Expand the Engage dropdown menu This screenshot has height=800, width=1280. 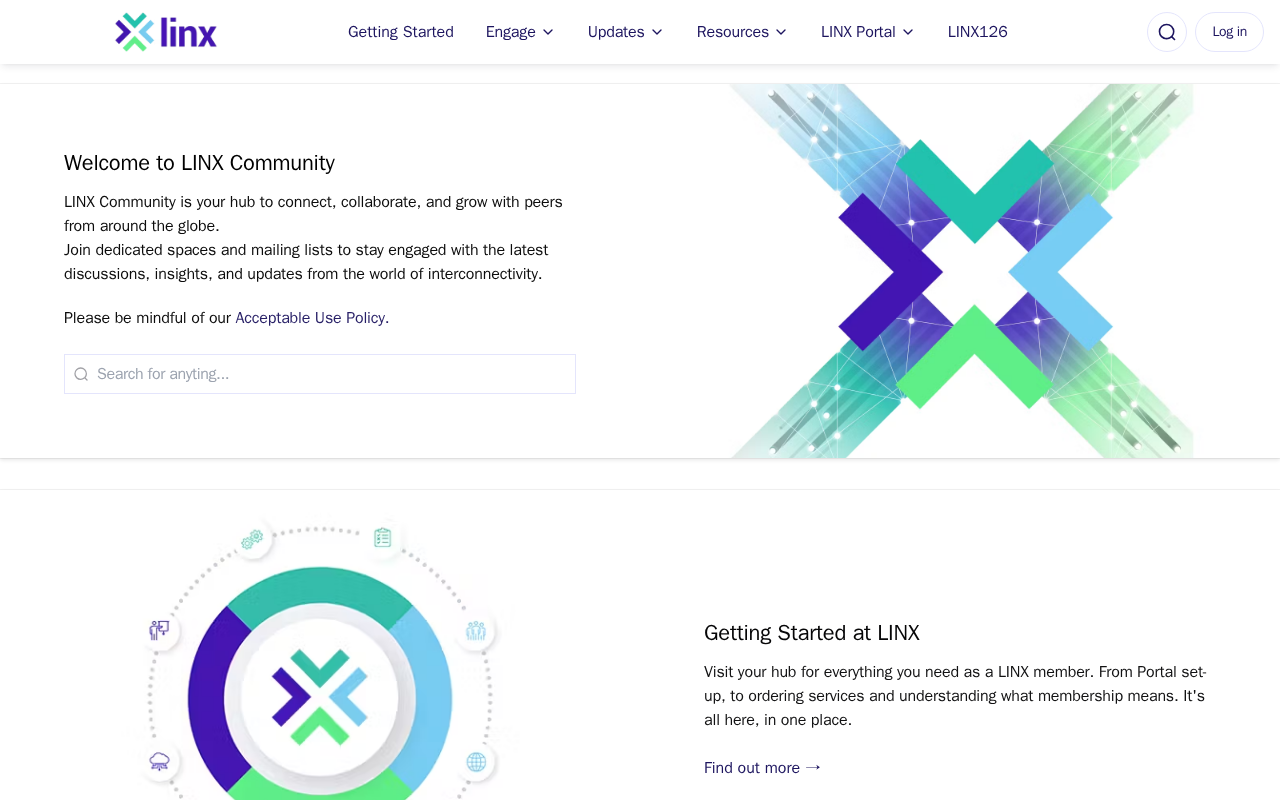tap(520, 32)
